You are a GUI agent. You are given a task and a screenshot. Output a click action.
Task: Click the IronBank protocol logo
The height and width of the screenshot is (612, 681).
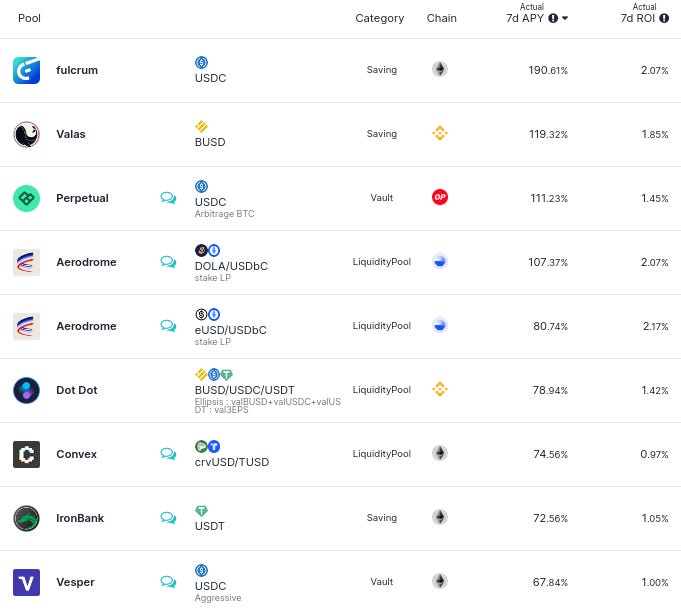(26, 518)
